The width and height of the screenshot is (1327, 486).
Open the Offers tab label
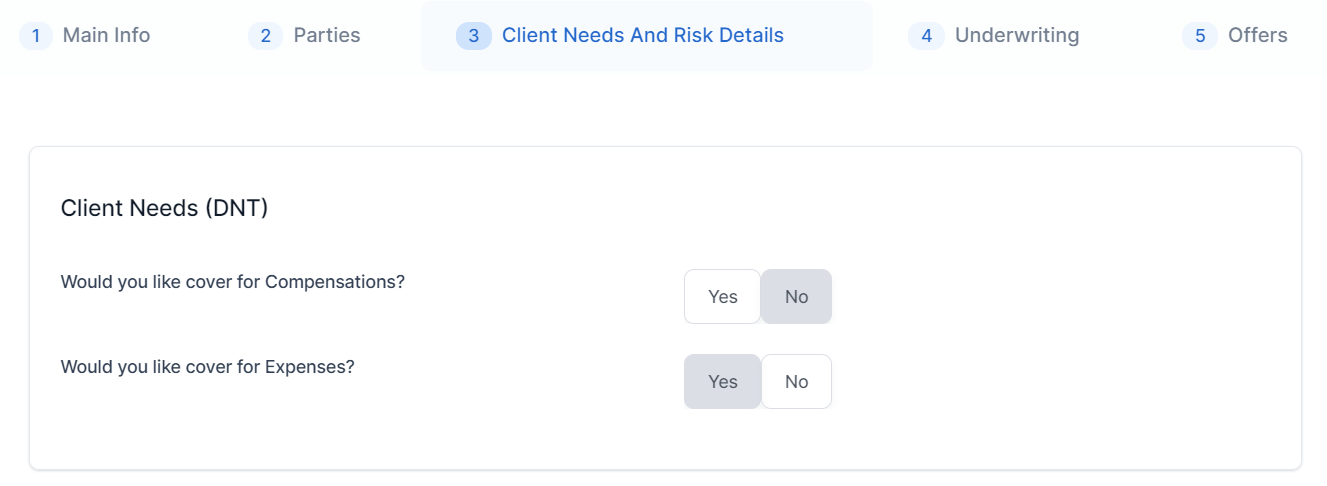point(1258,36)
